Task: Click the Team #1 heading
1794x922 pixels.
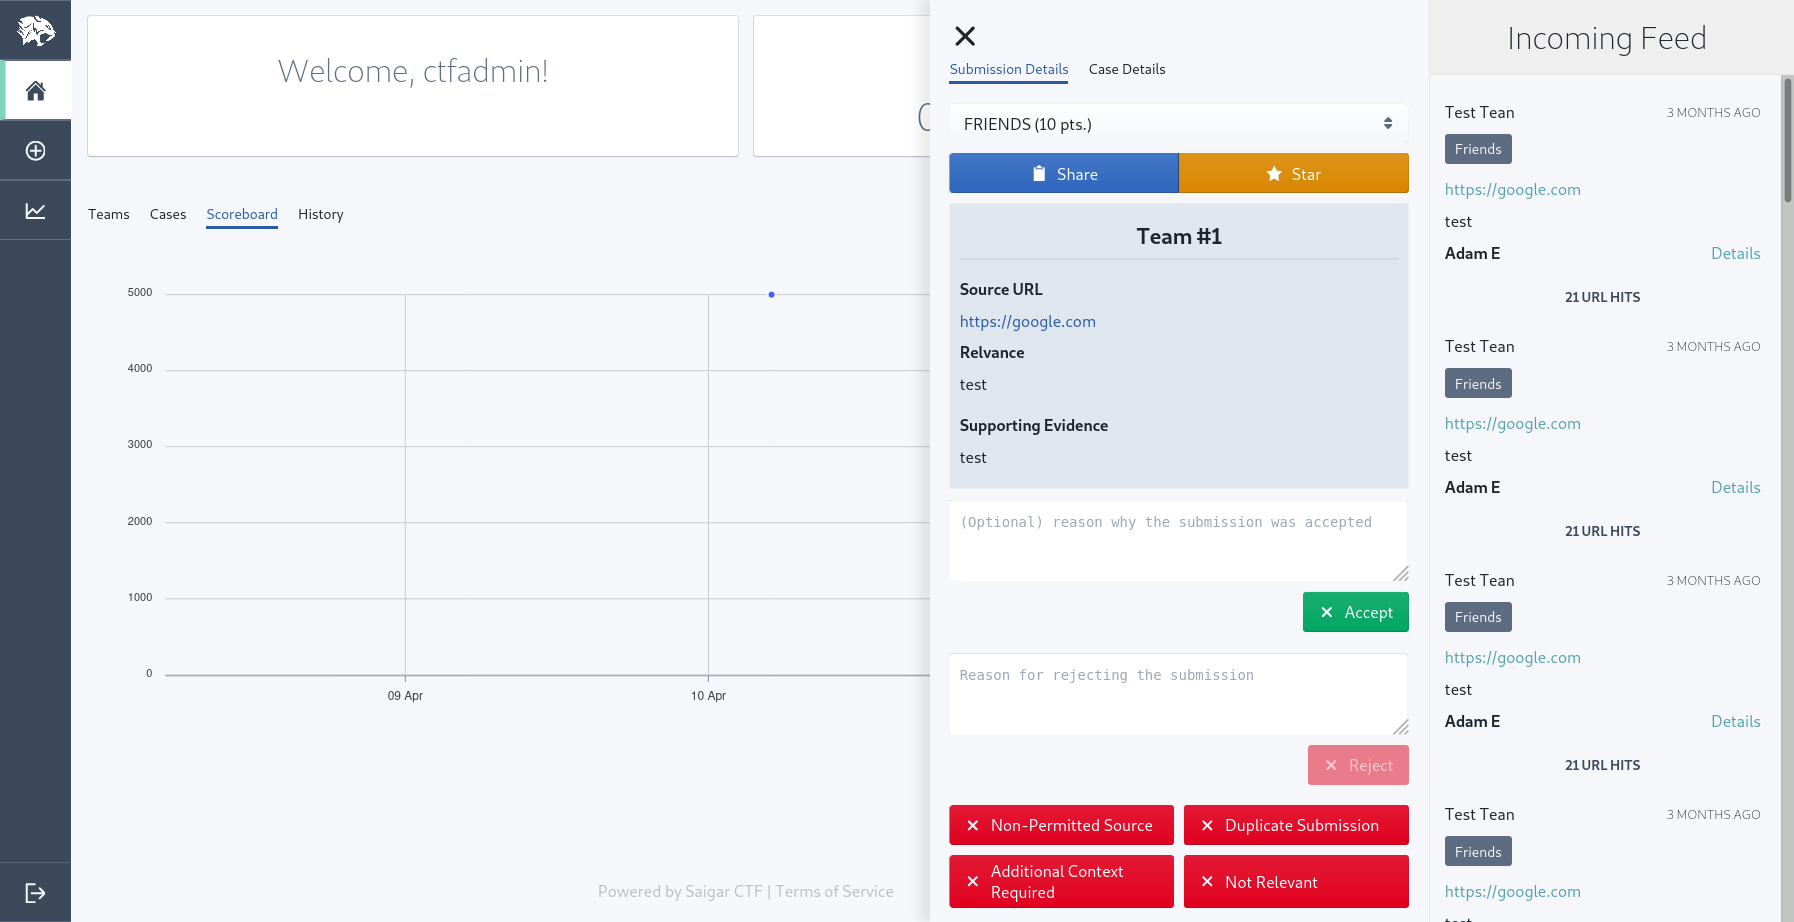Action: (1179, 236)
